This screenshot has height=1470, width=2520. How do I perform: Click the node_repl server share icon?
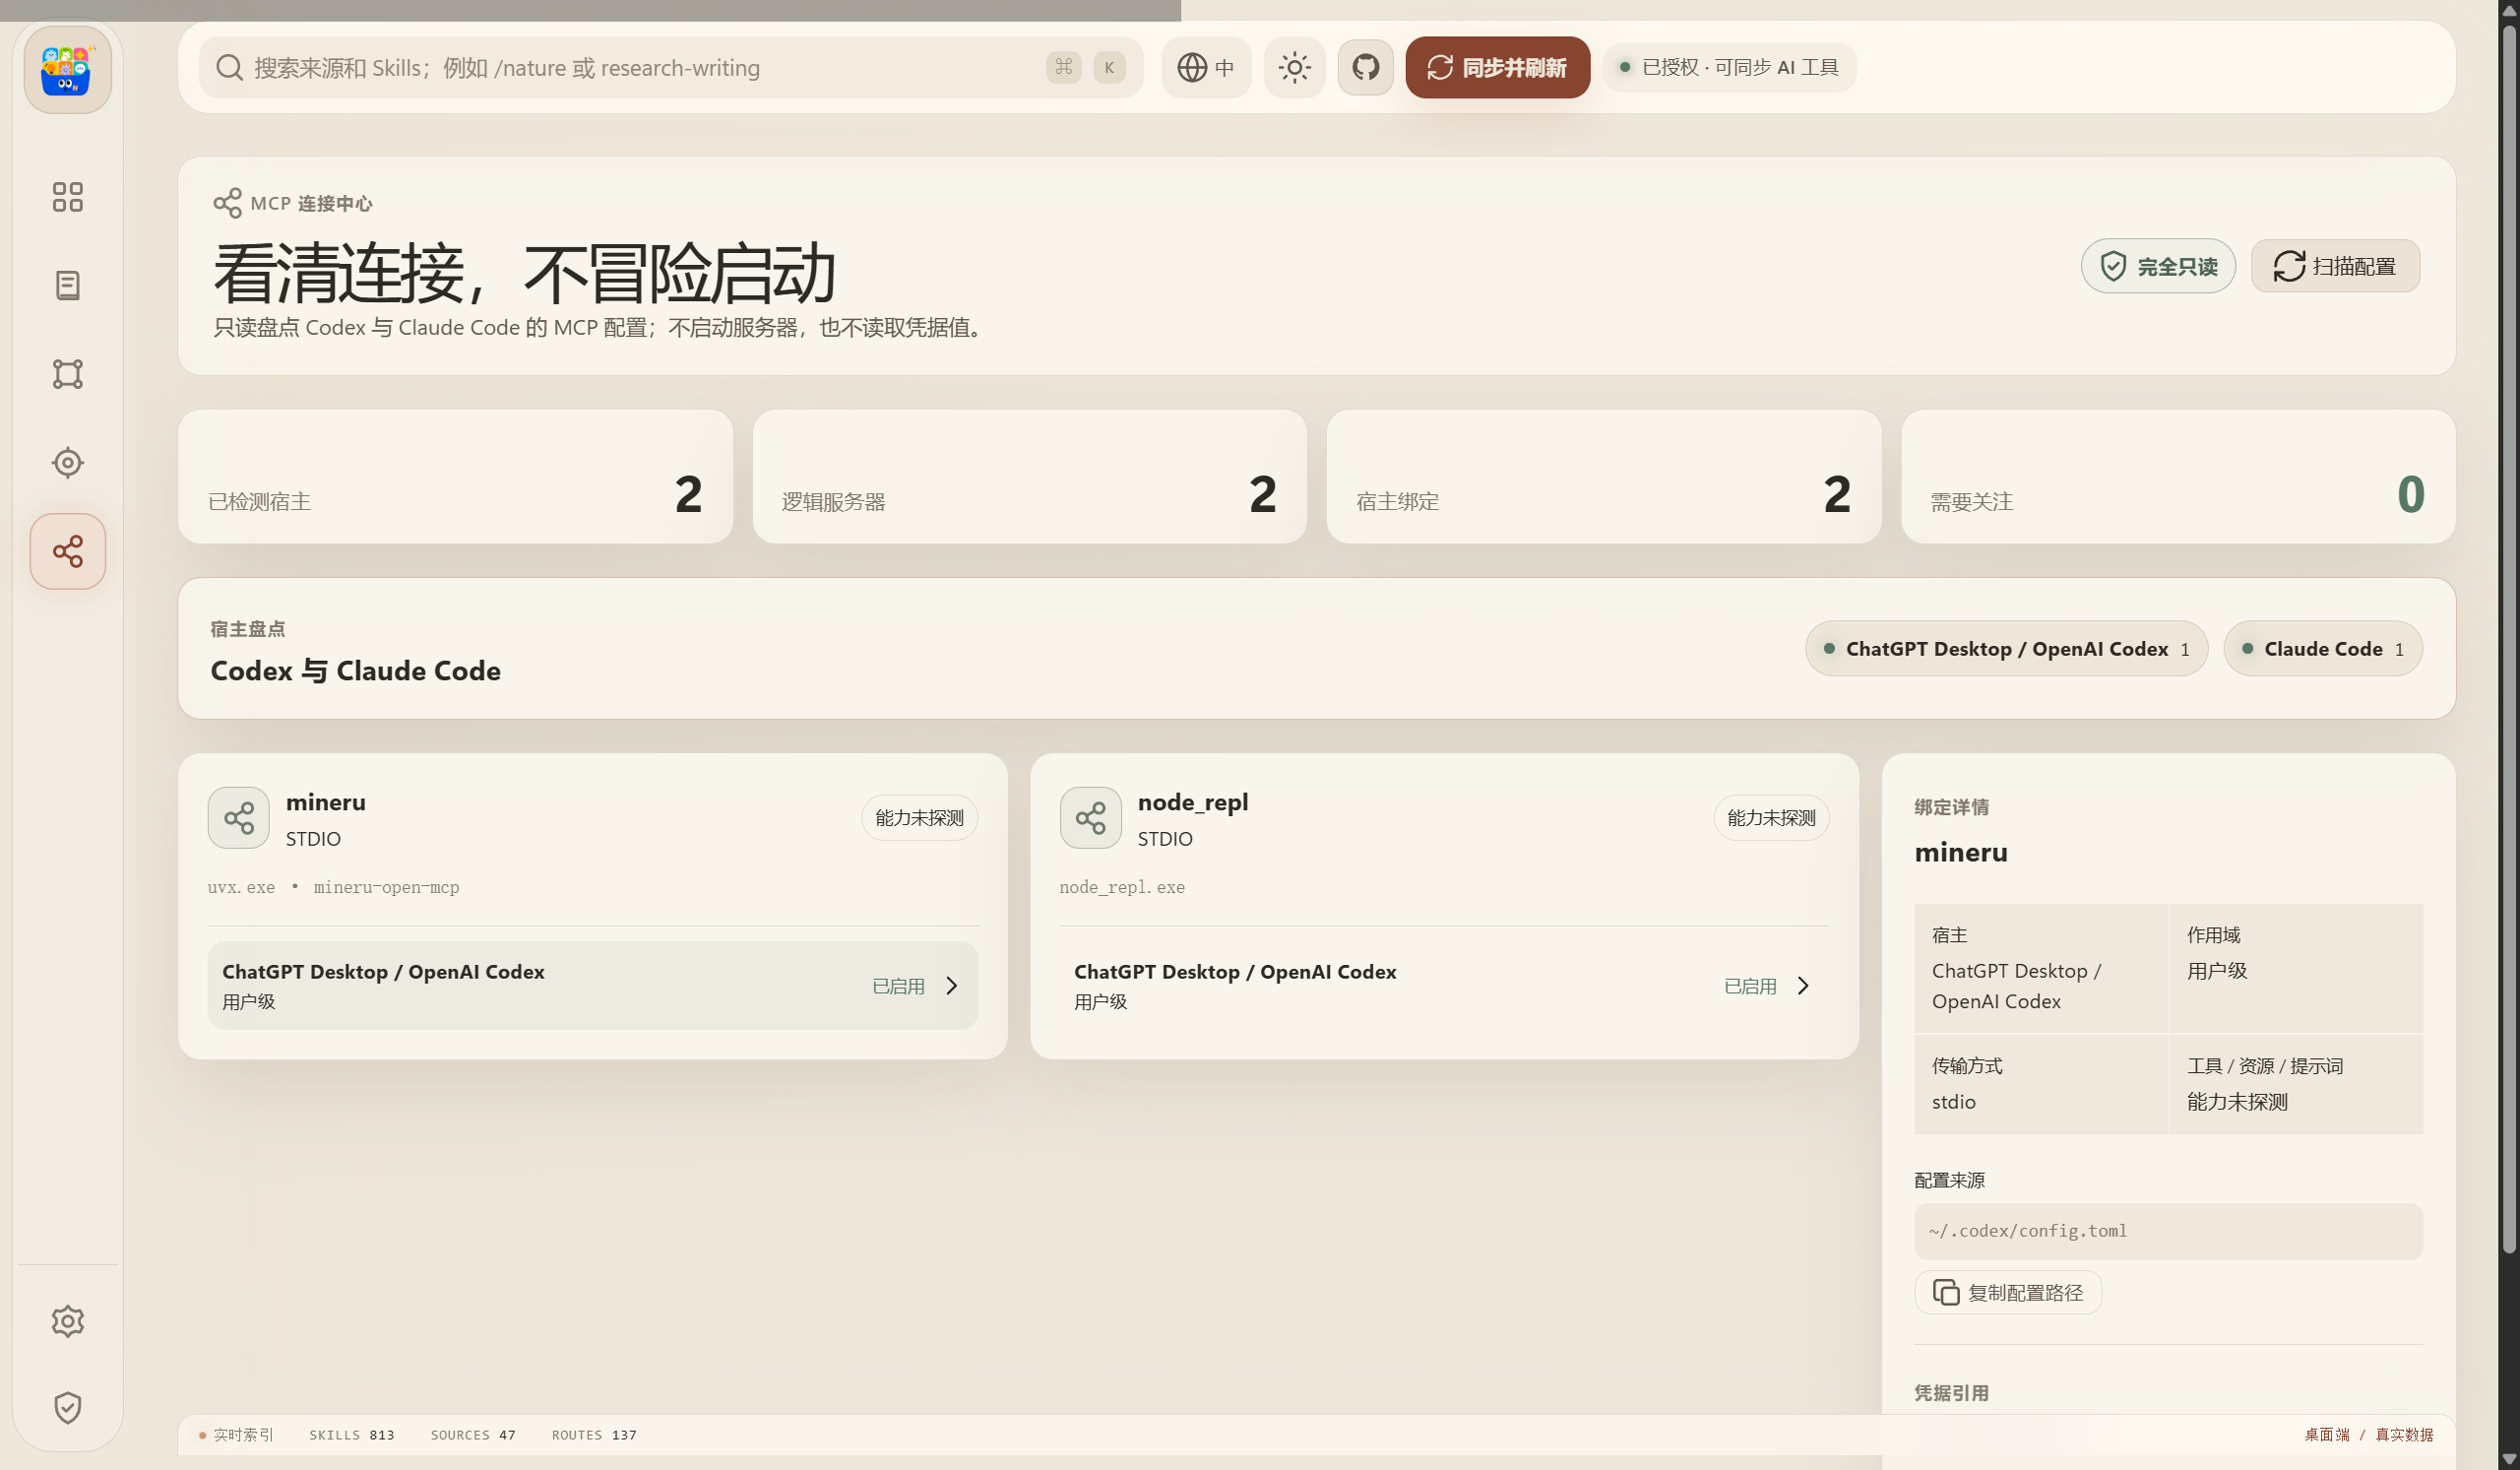[1090, 818]
